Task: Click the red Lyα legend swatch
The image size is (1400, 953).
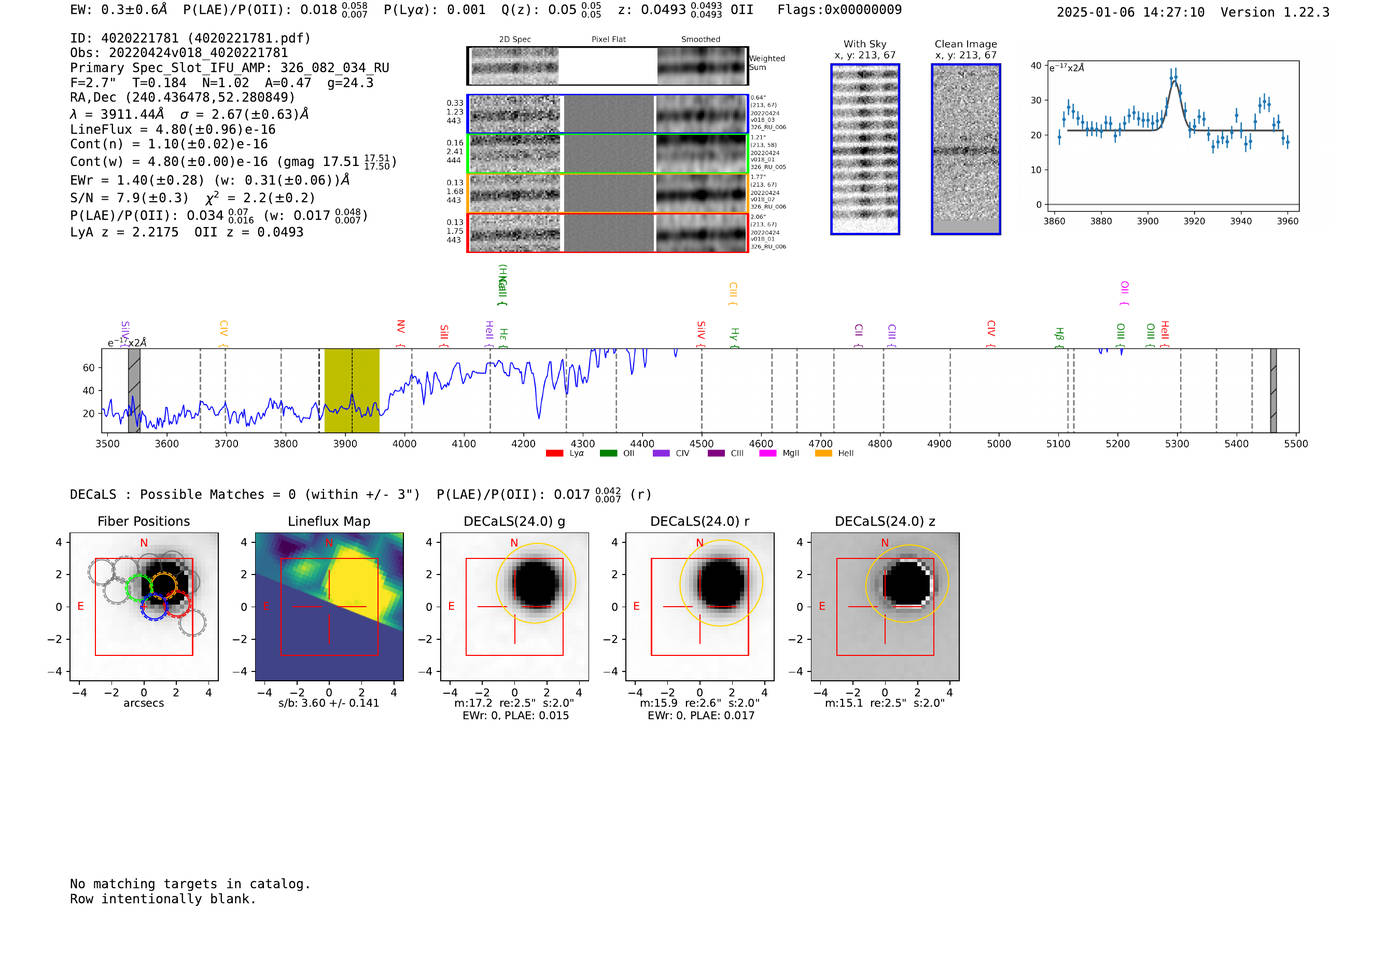Action: (x=554, y=454)
